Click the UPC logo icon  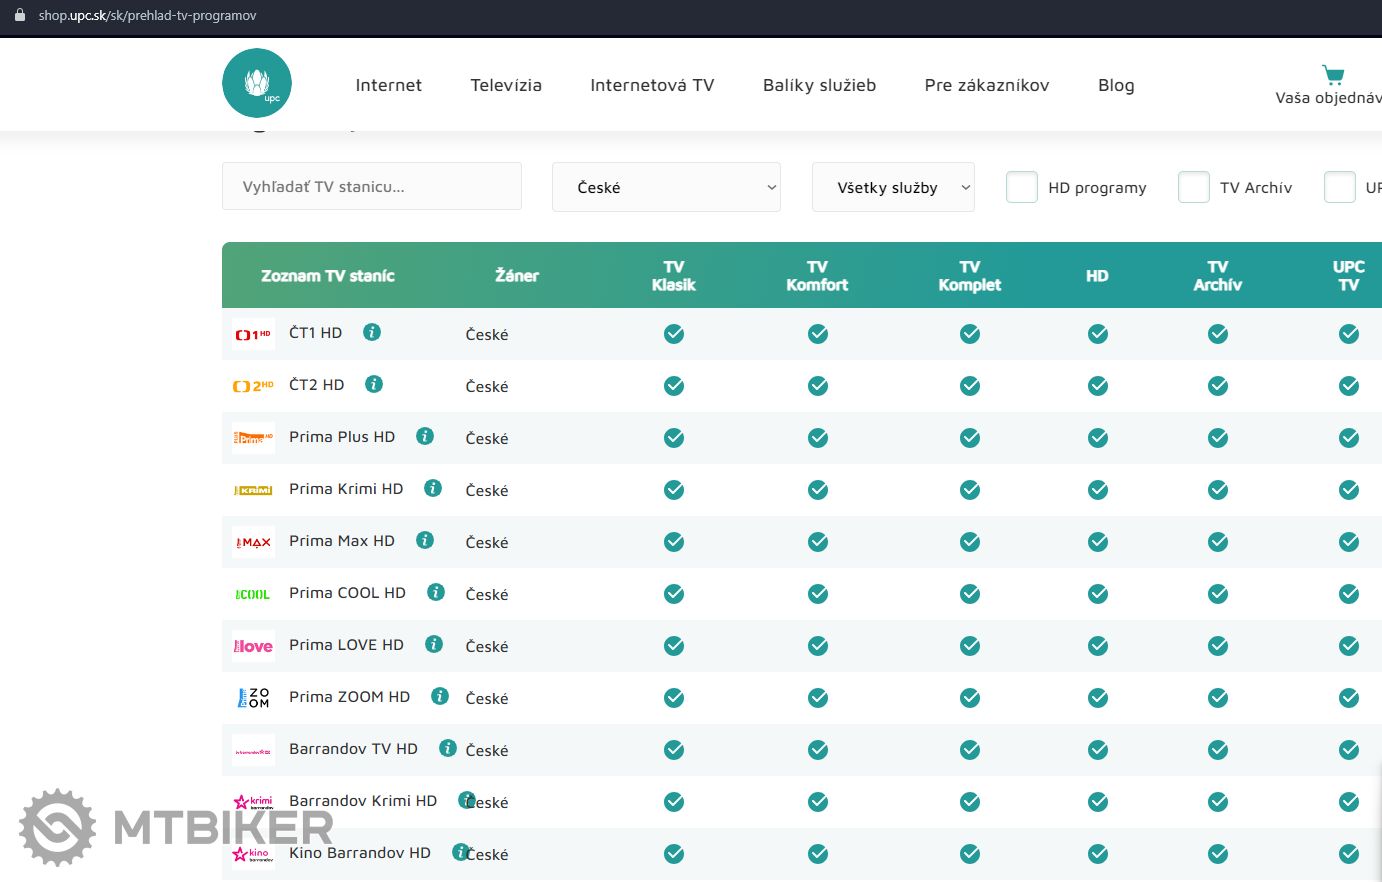pyautogui.click(x=257, y=83)
